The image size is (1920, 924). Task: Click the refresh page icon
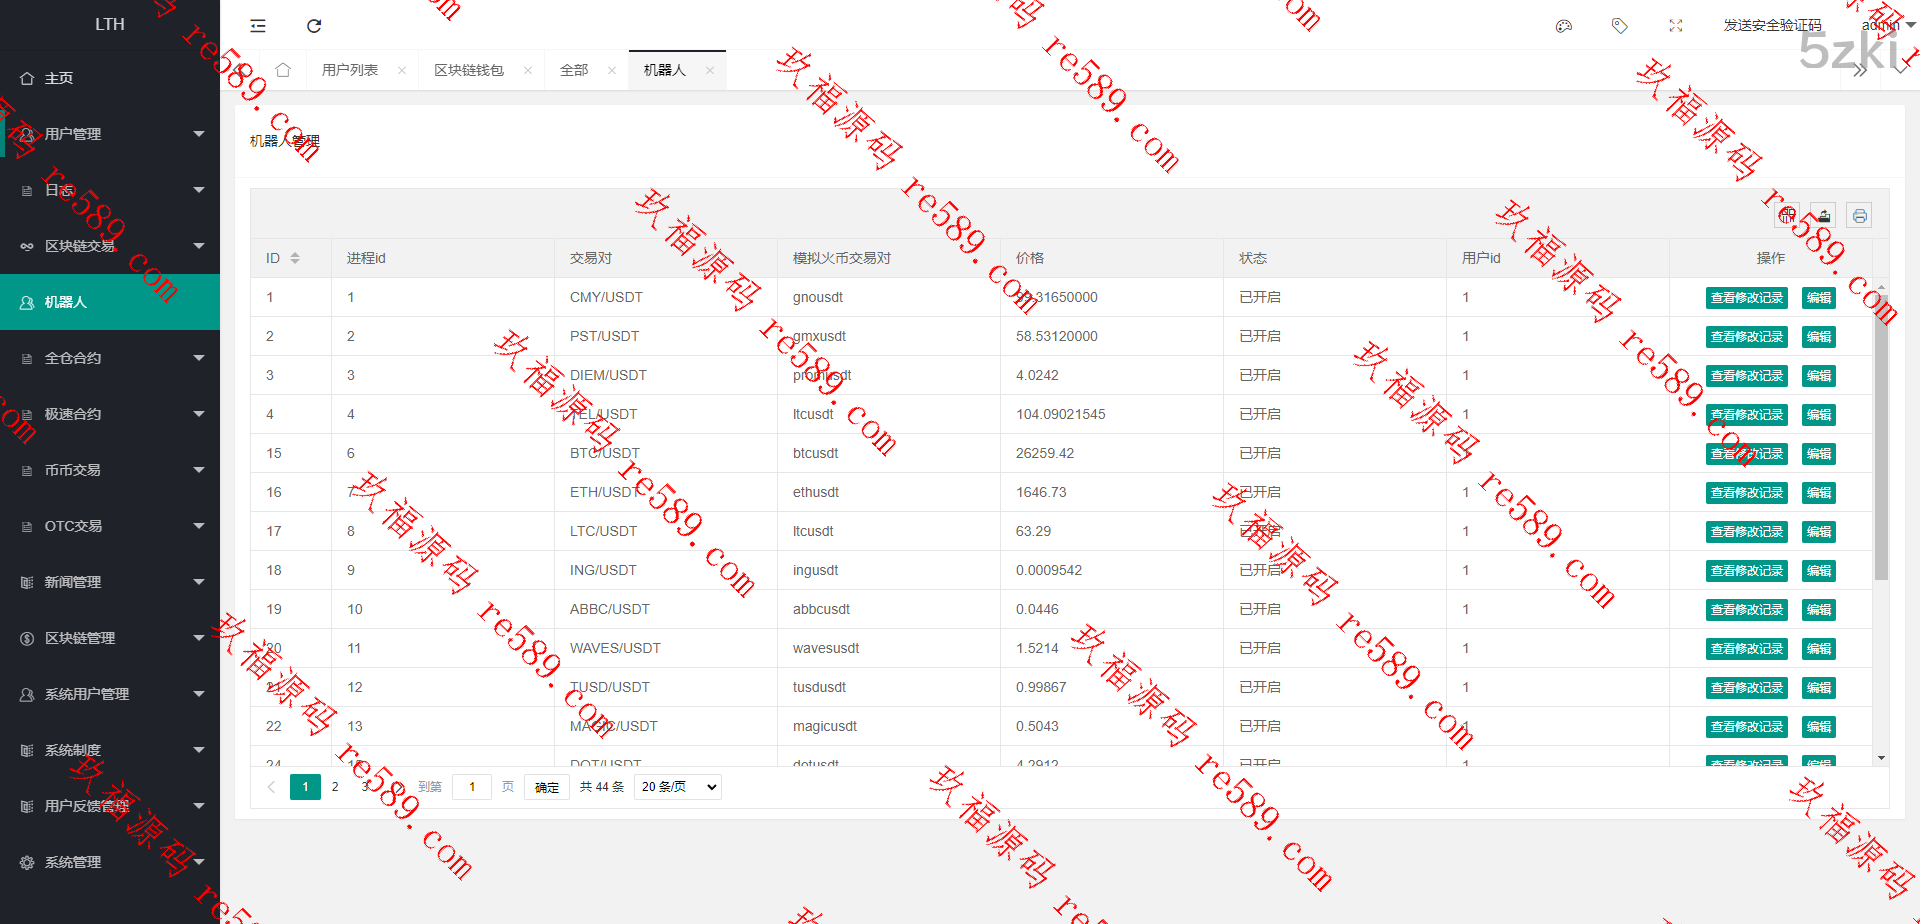pyautogui.click(x=314, y=26)
